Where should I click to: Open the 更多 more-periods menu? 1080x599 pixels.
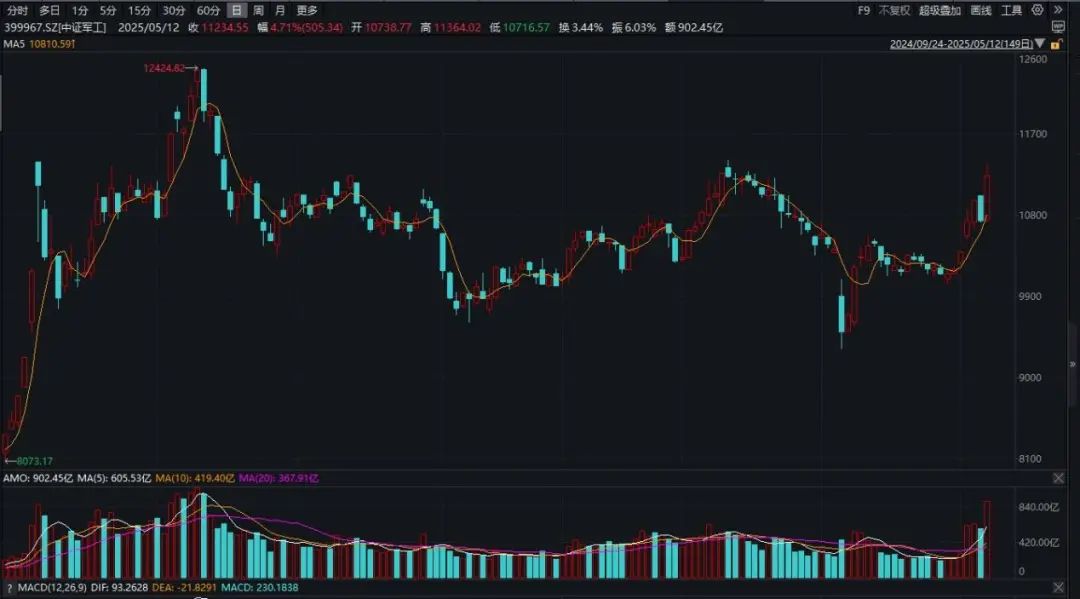307,10
